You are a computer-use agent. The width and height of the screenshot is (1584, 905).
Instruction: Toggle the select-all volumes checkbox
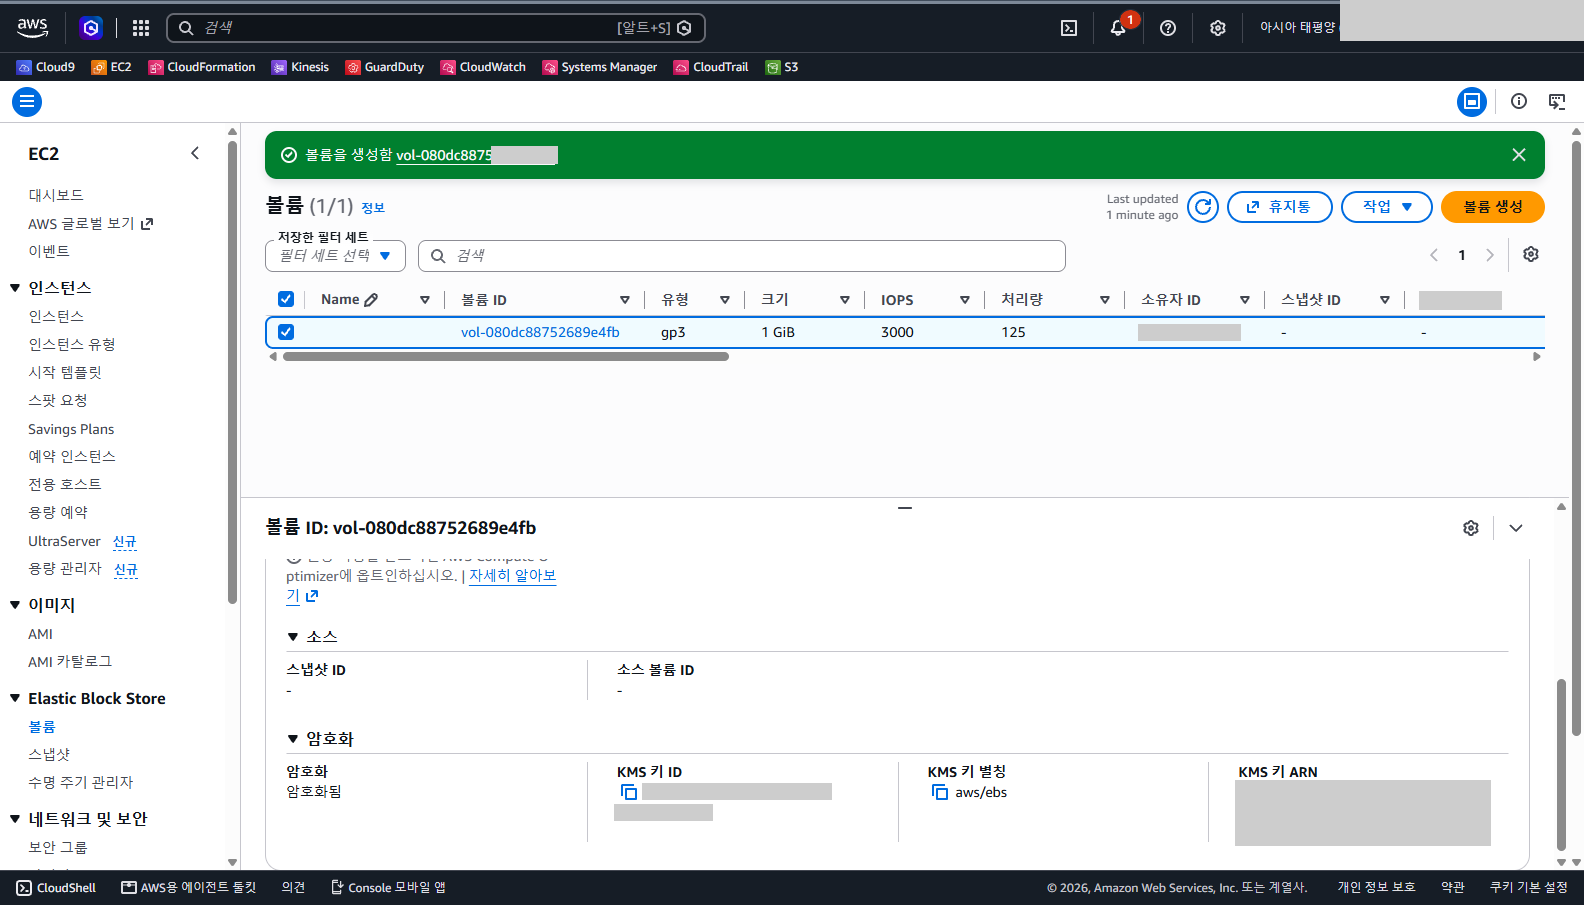[x=286, y=299]
